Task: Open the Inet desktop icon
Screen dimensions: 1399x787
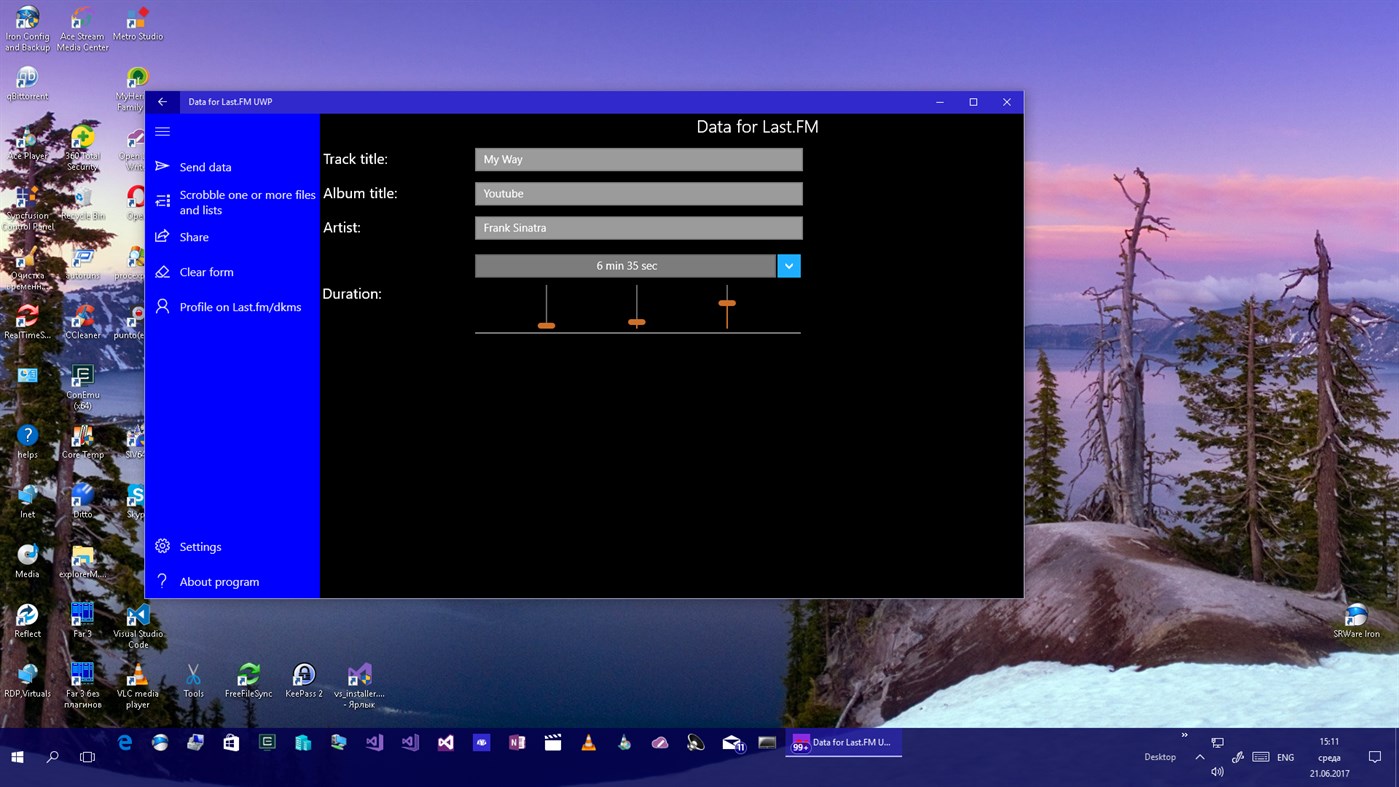Action: click(x=27, y=501)
